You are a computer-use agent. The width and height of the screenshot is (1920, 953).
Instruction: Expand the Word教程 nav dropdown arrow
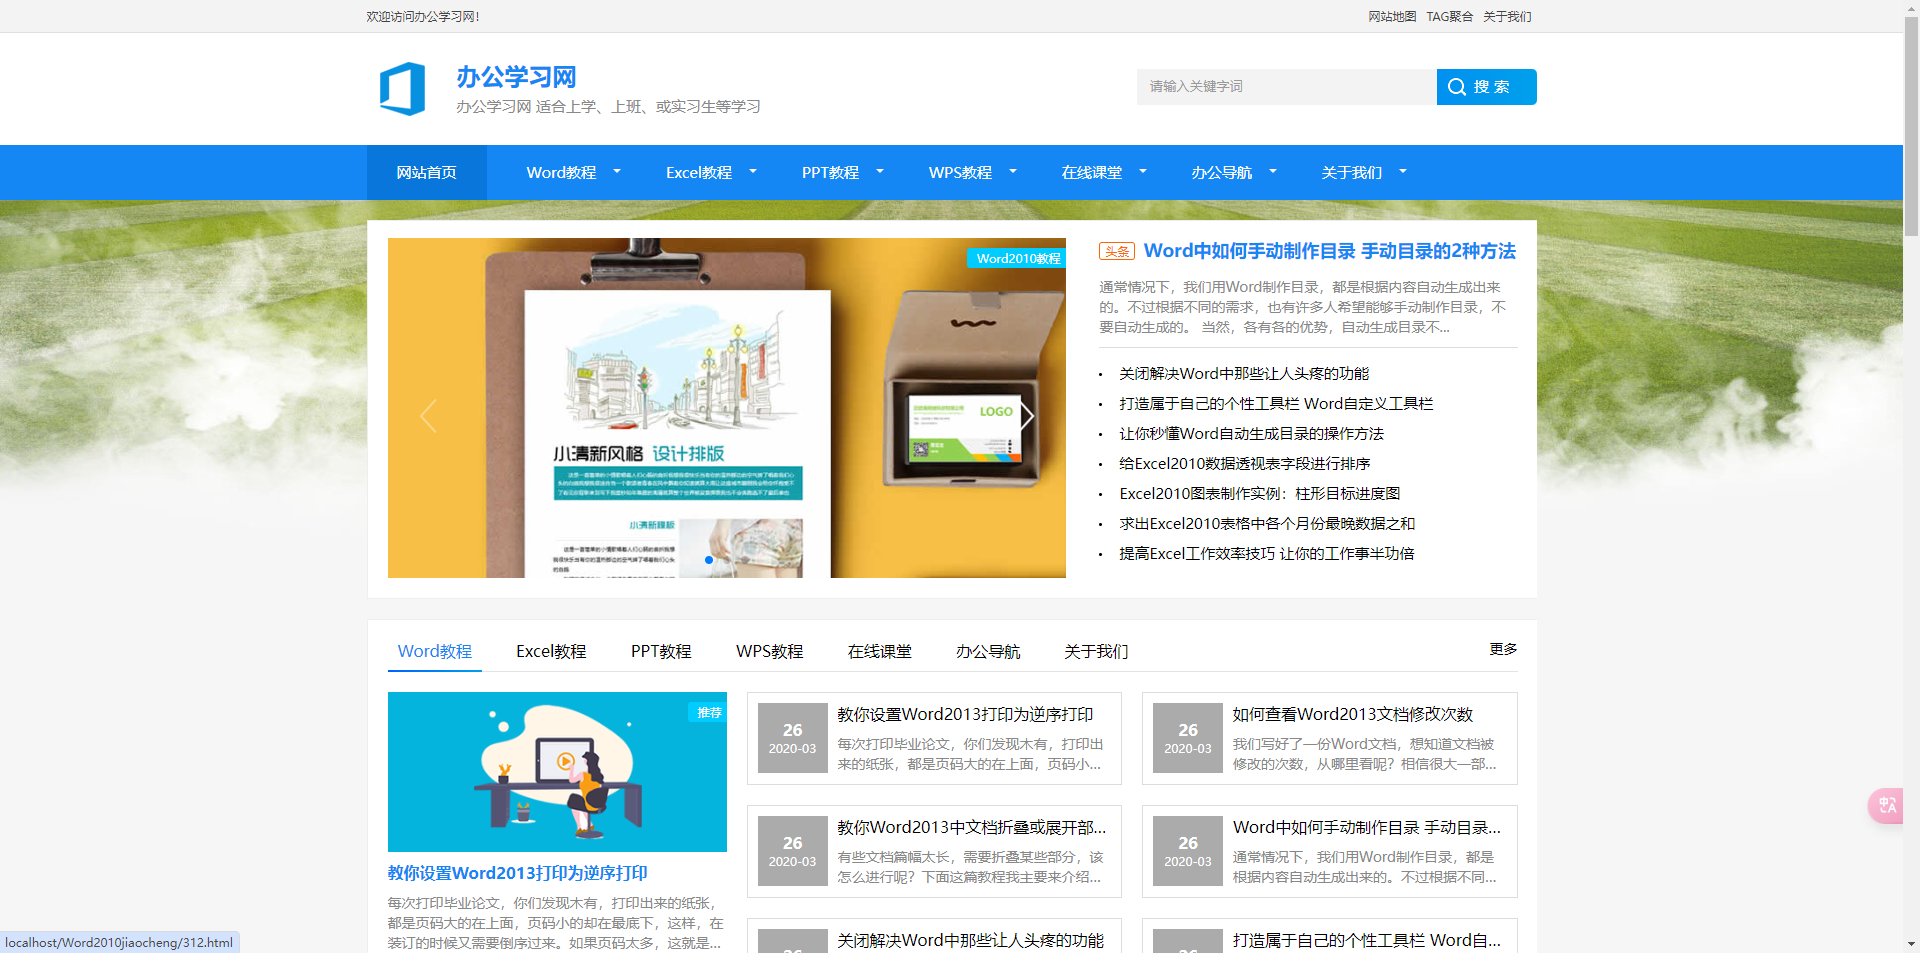click(617, 172)
